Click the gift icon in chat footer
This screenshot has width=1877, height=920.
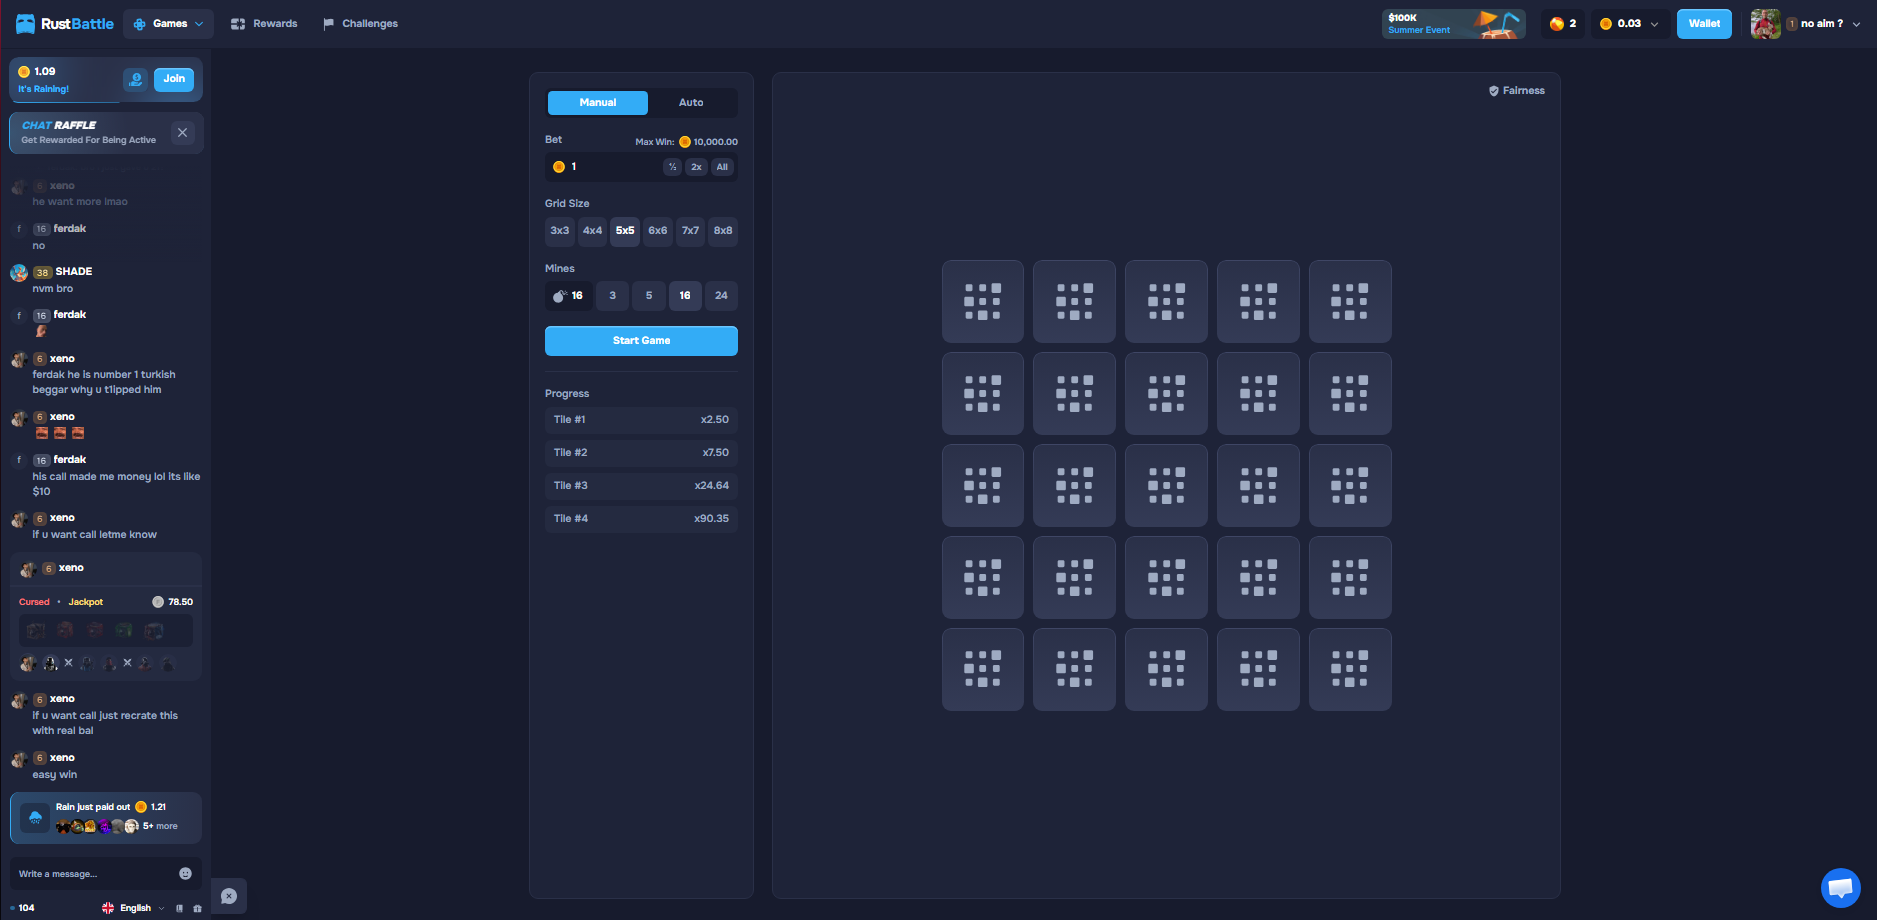coord(197,908)
